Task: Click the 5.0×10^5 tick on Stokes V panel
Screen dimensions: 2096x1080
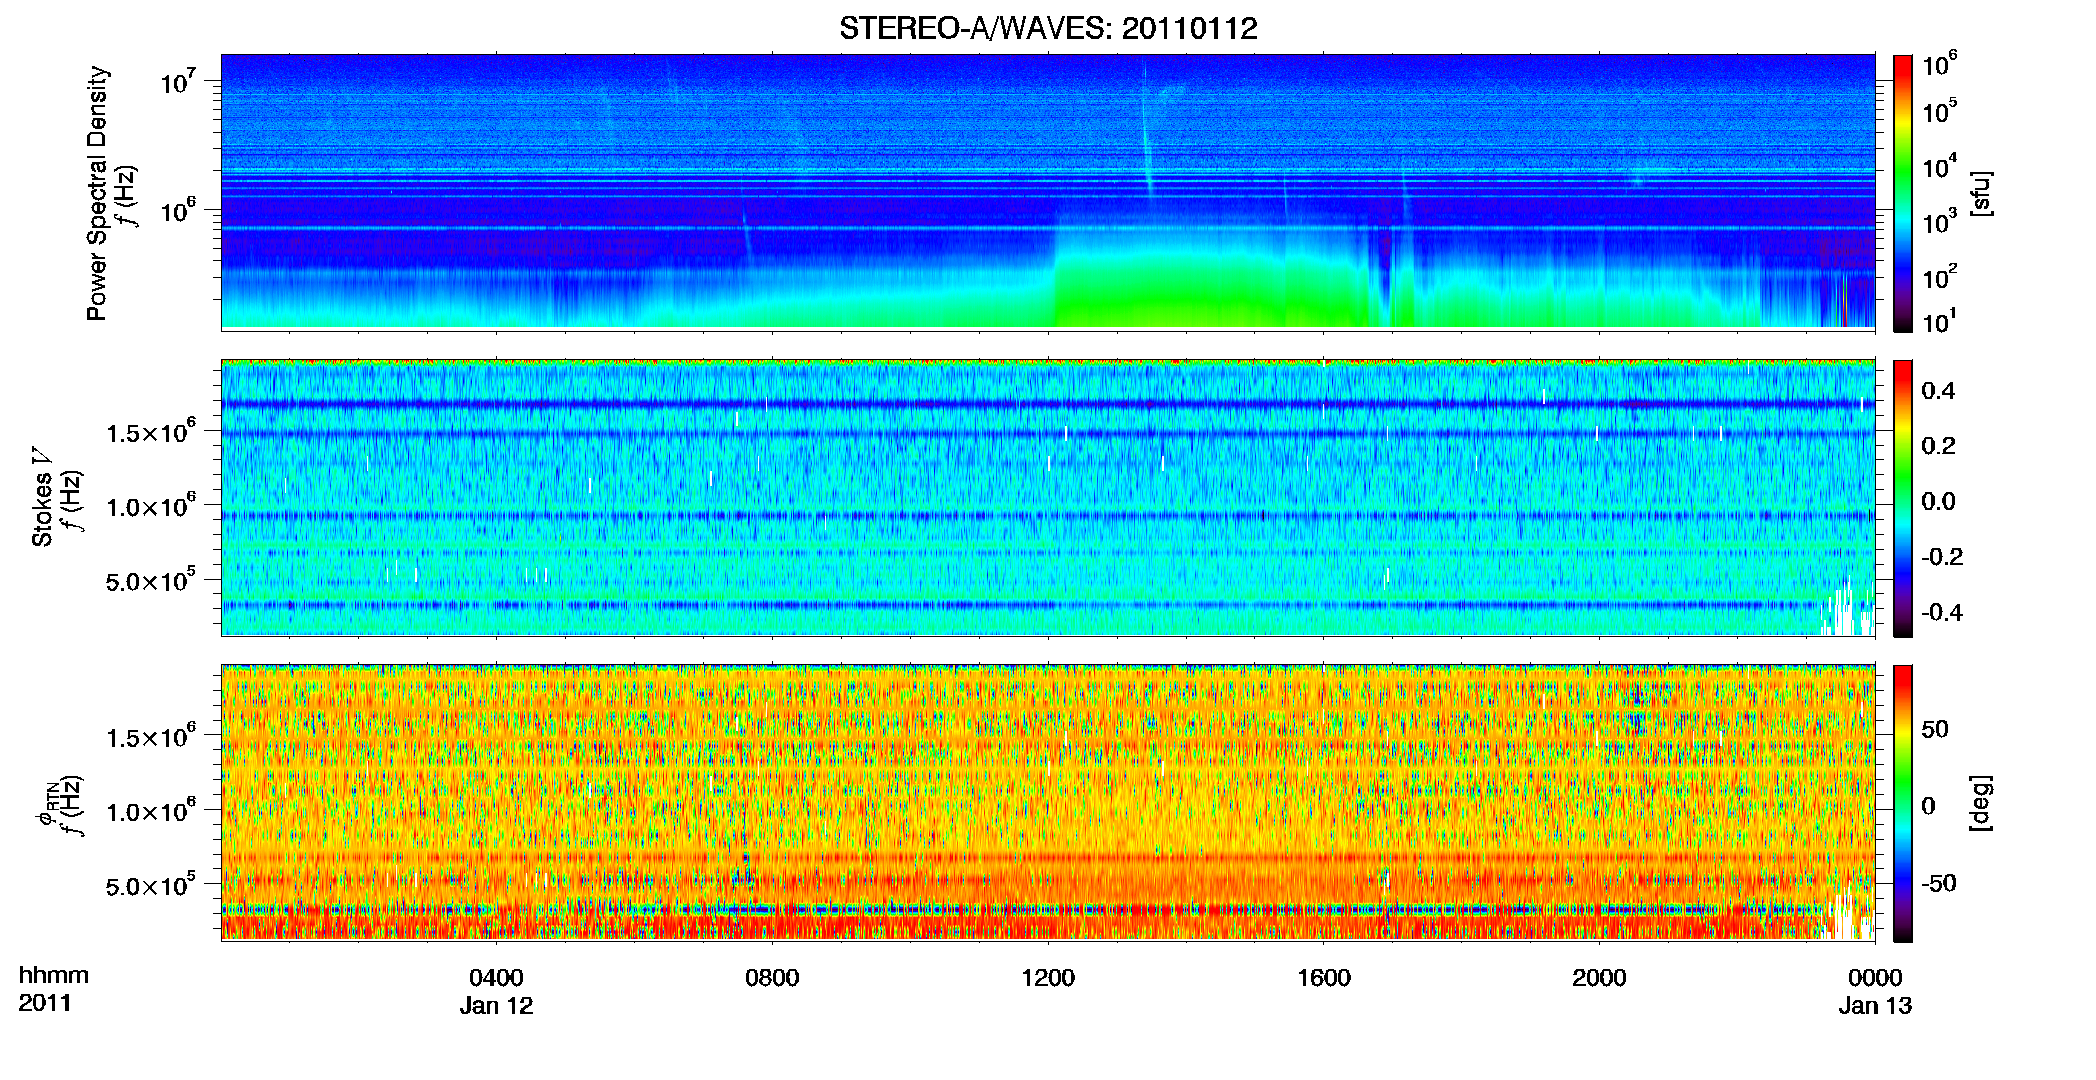Action: 151,579
